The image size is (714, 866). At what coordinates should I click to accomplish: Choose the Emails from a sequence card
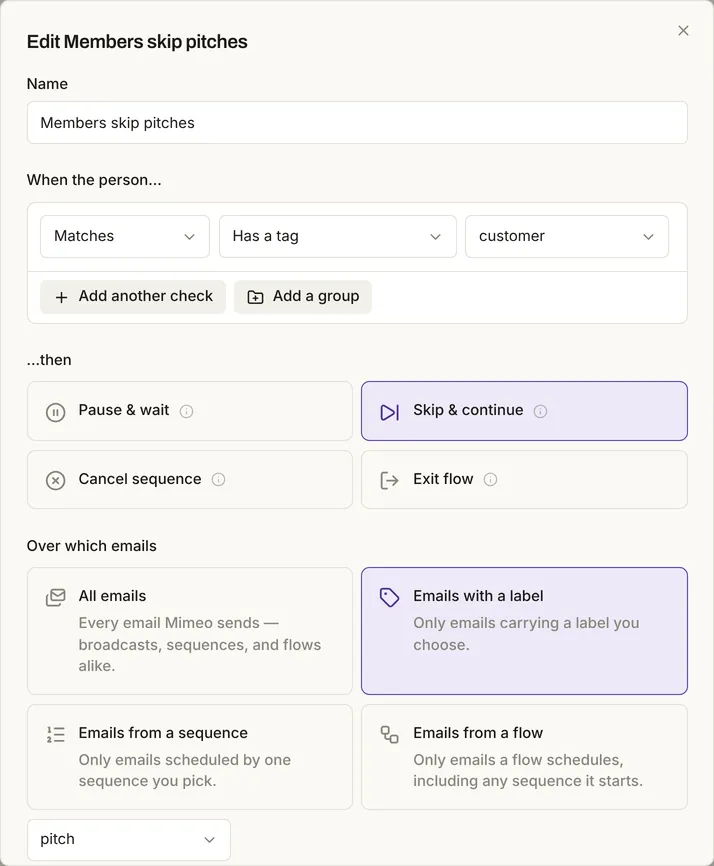(x=189, y=757)
